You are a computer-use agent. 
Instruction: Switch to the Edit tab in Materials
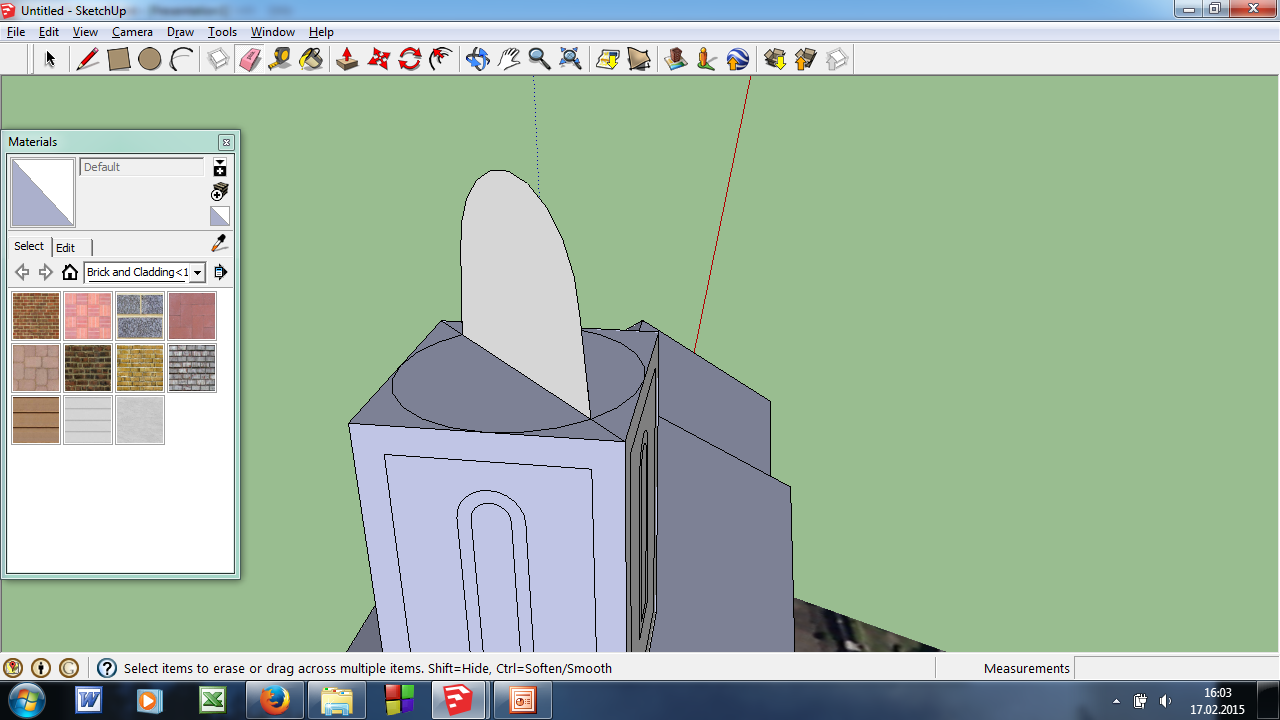point(65,247)
